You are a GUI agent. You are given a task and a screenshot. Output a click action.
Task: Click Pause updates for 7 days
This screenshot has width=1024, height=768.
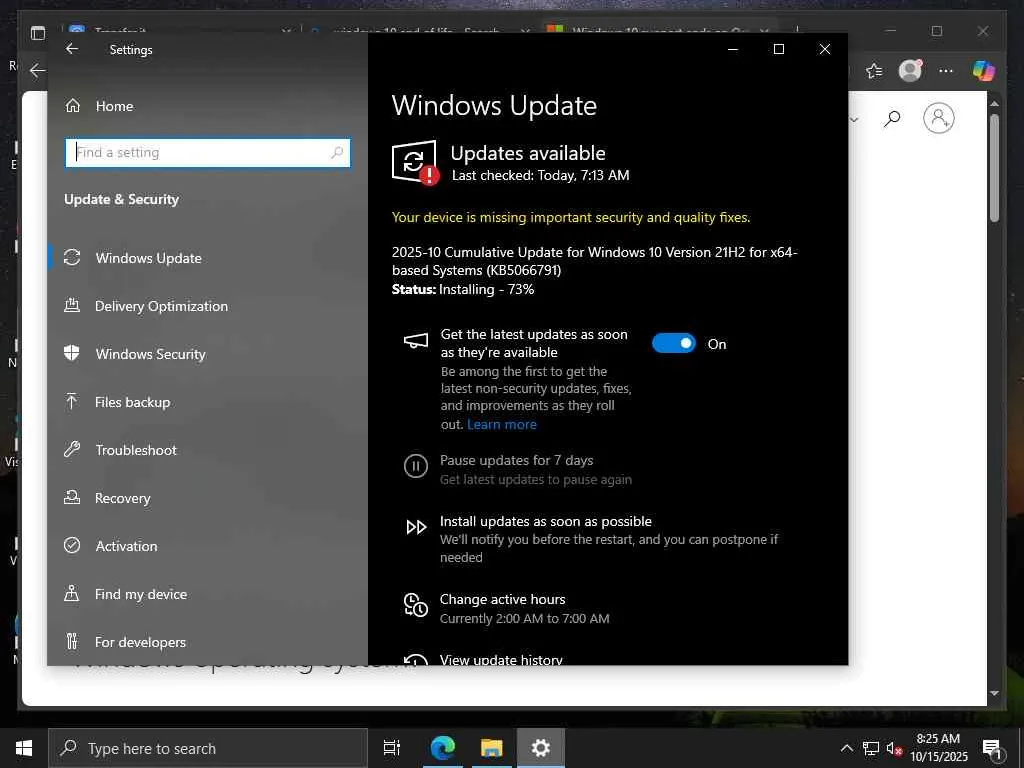click(517, 460)
